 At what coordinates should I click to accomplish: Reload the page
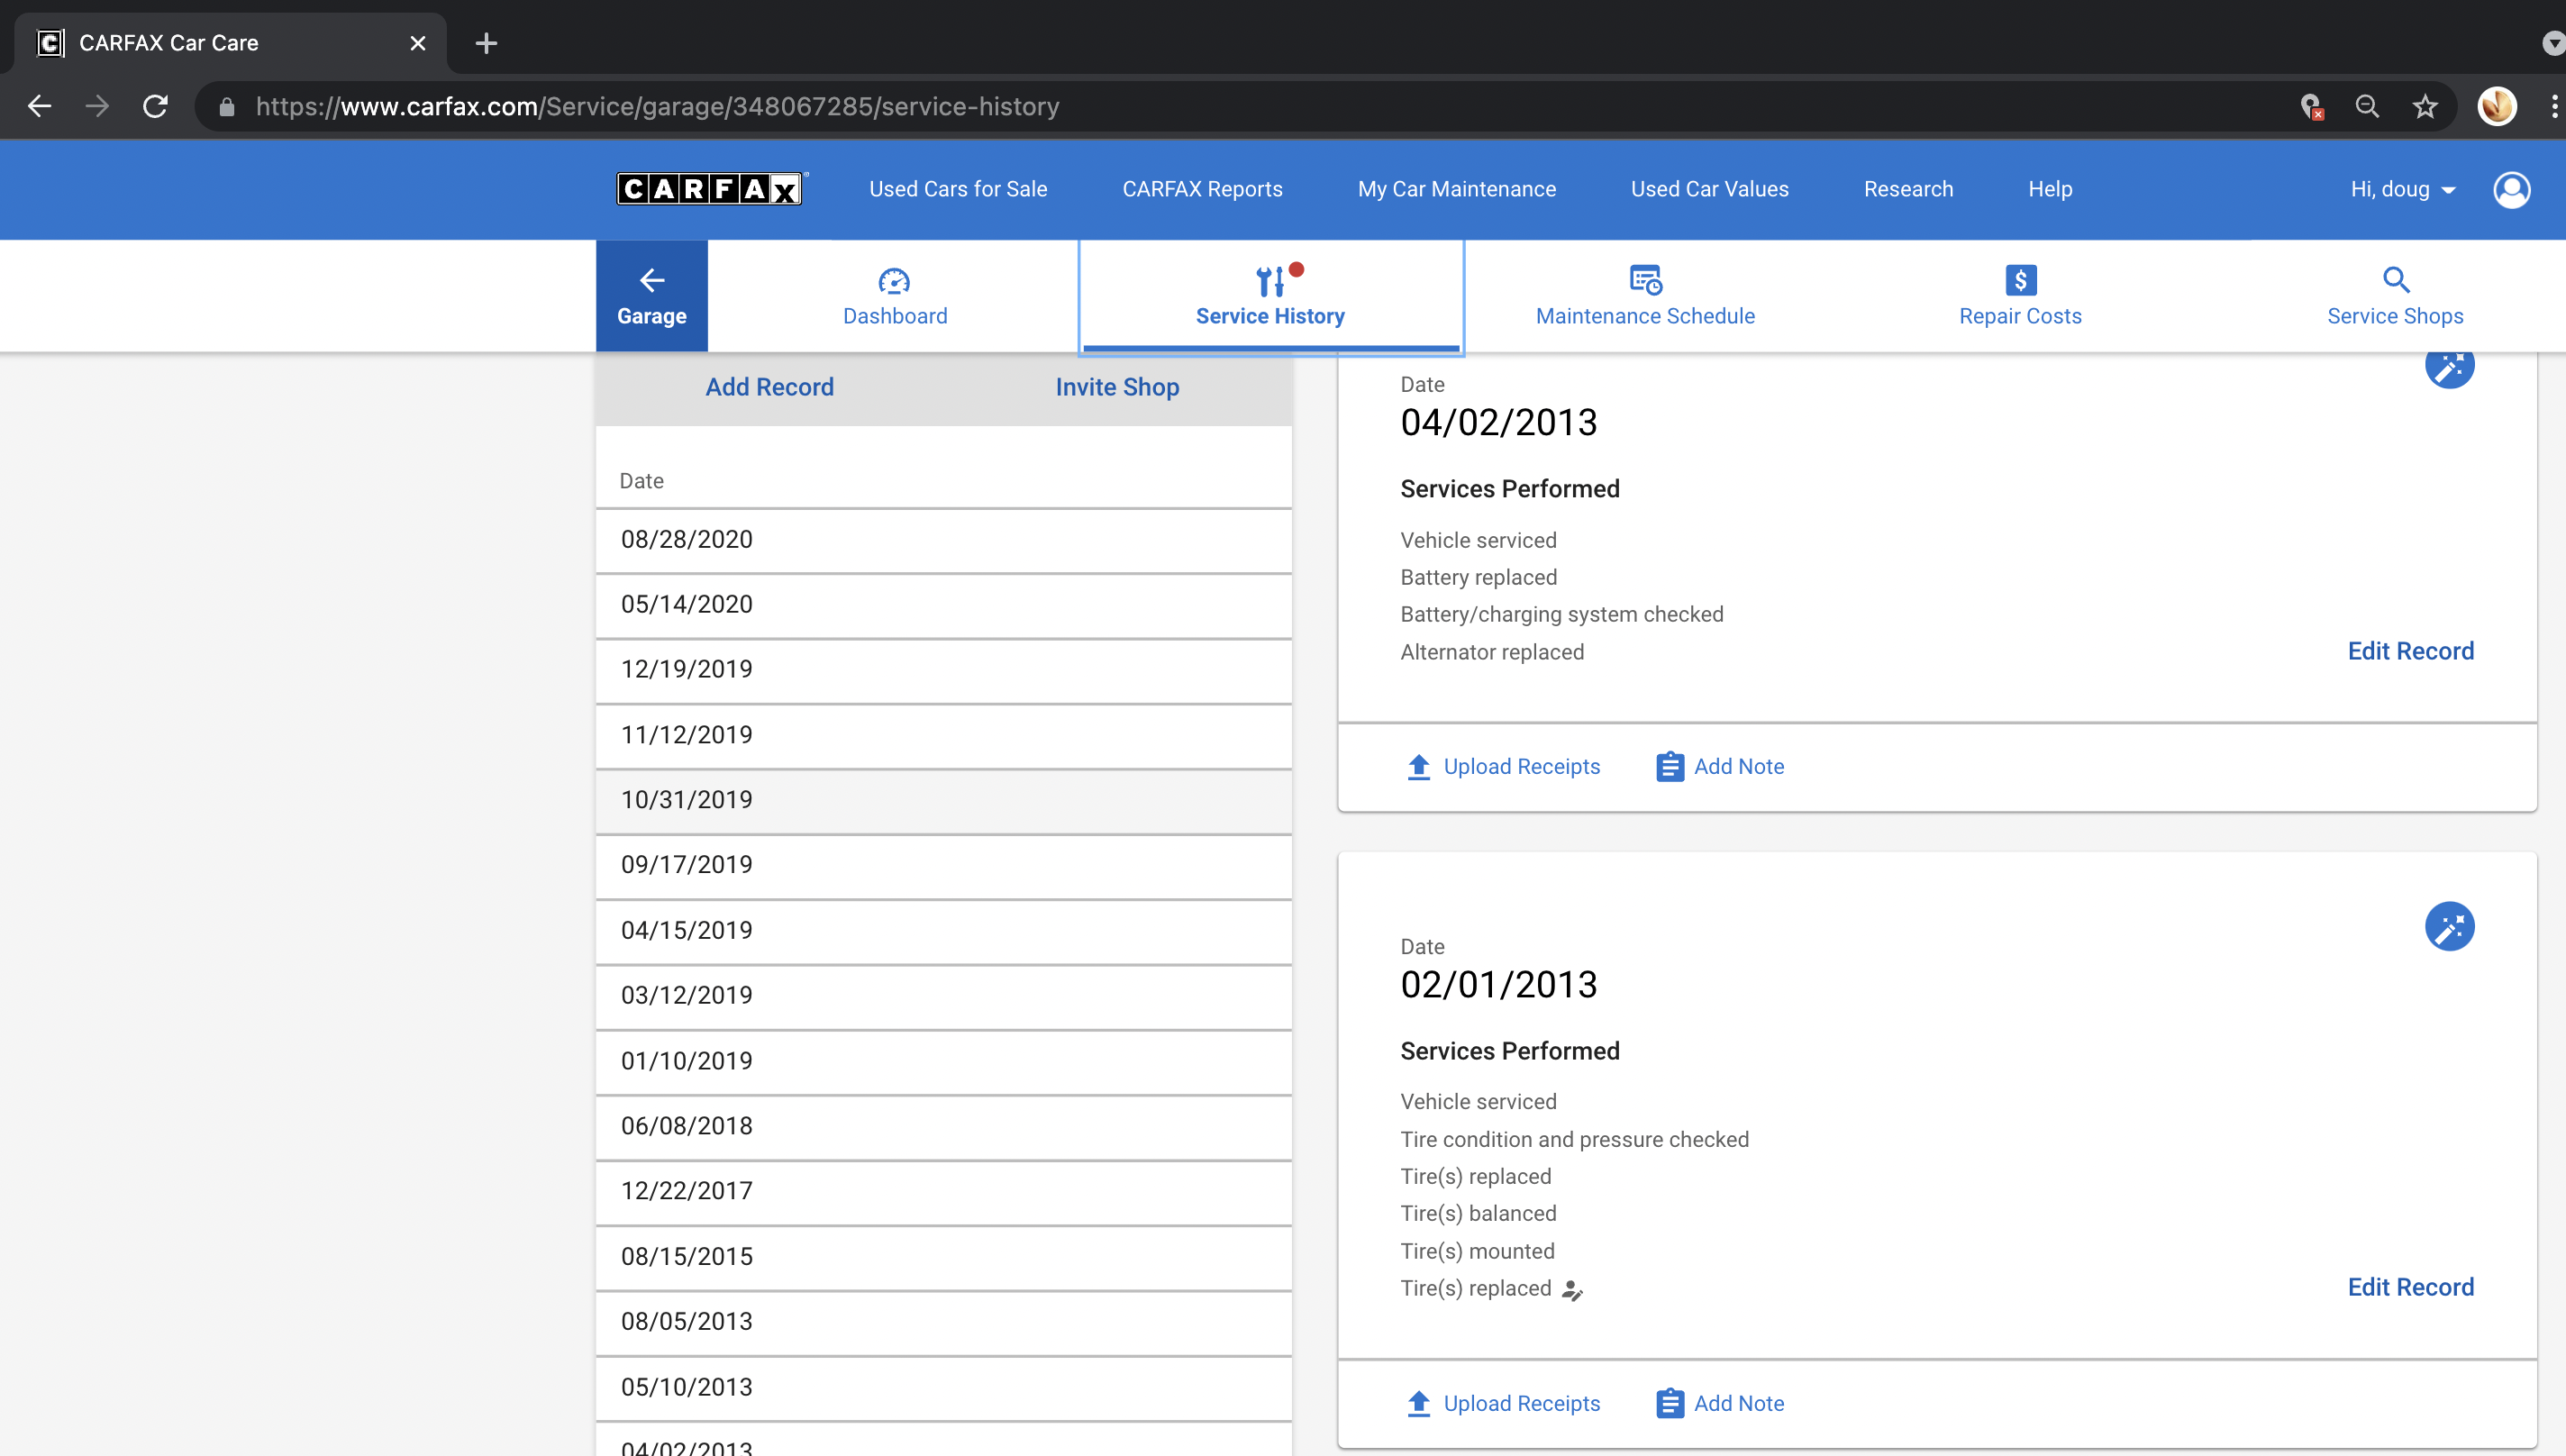[155, 106]
